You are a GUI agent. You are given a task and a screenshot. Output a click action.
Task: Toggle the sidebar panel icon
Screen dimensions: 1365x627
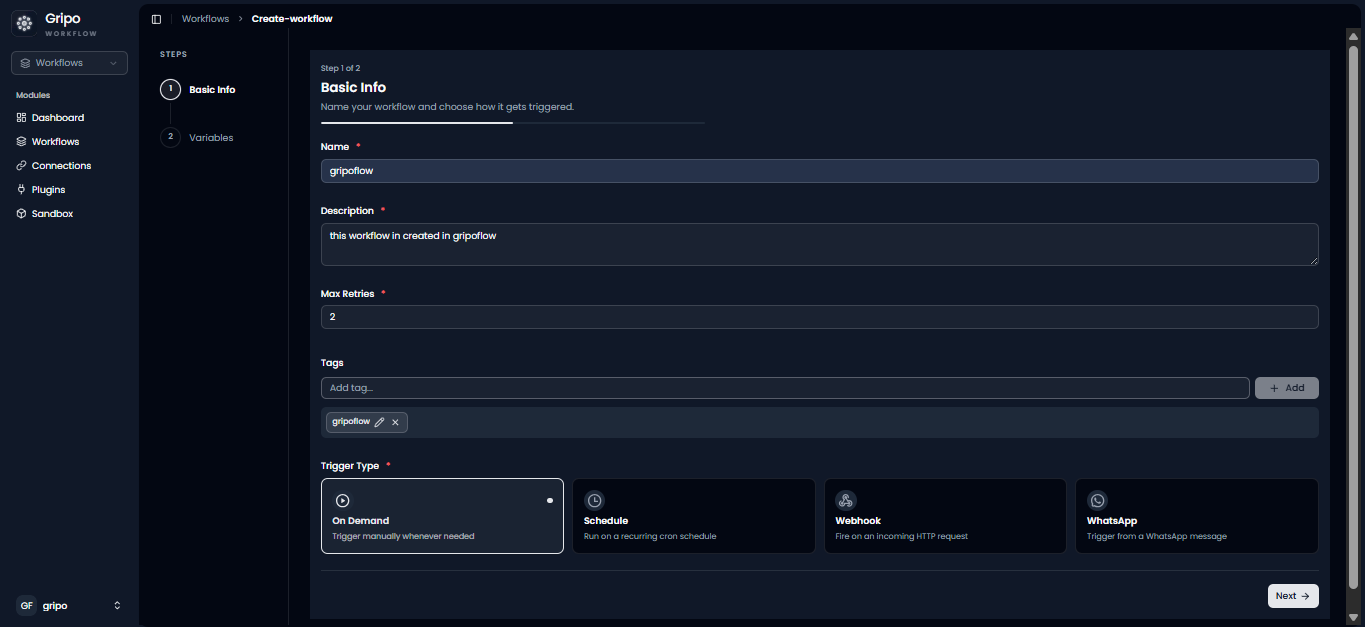[156, 19]
